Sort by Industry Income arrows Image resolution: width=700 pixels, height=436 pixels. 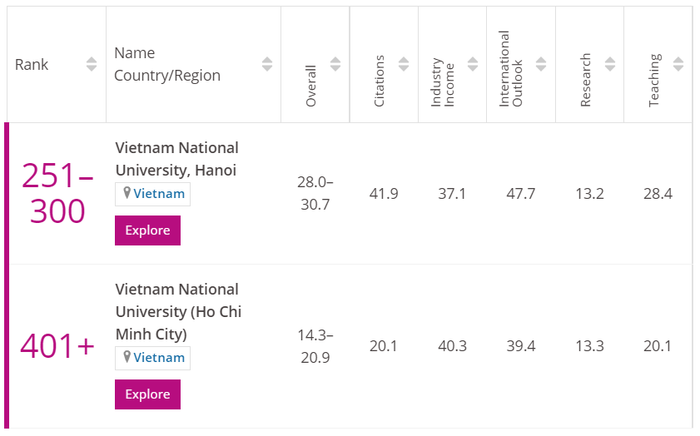click(x=472, y=64)
